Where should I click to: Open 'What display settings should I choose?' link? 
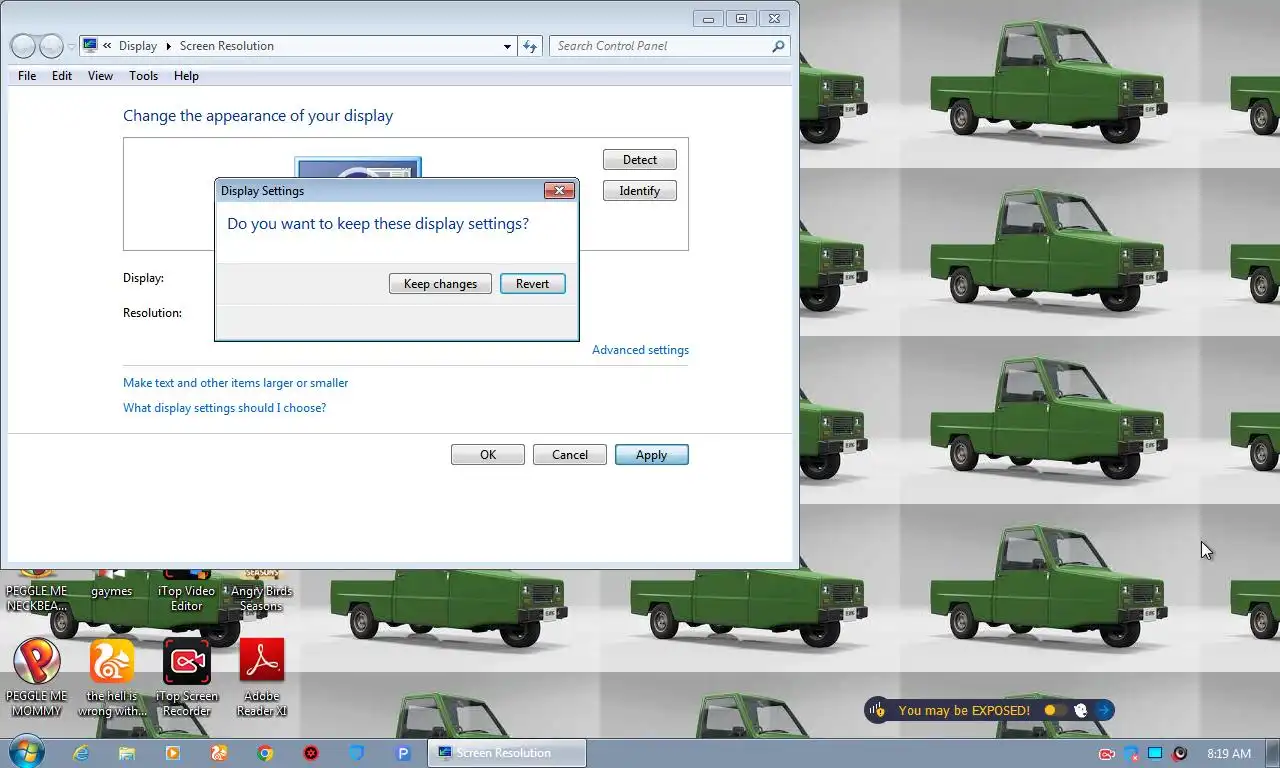[224, 408]
